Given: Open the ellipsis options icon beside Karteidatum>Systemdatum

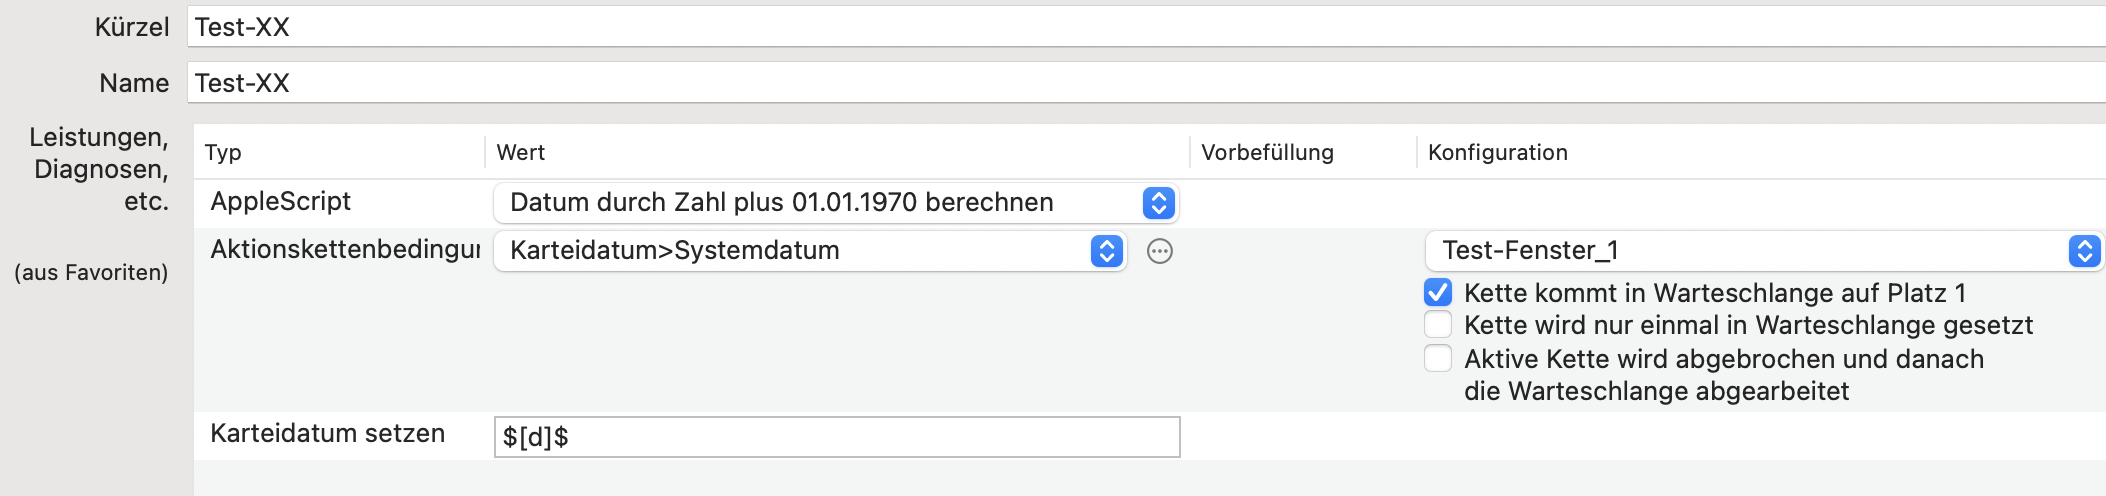Looking at the screenshot, I should (x=1159, y=251).
